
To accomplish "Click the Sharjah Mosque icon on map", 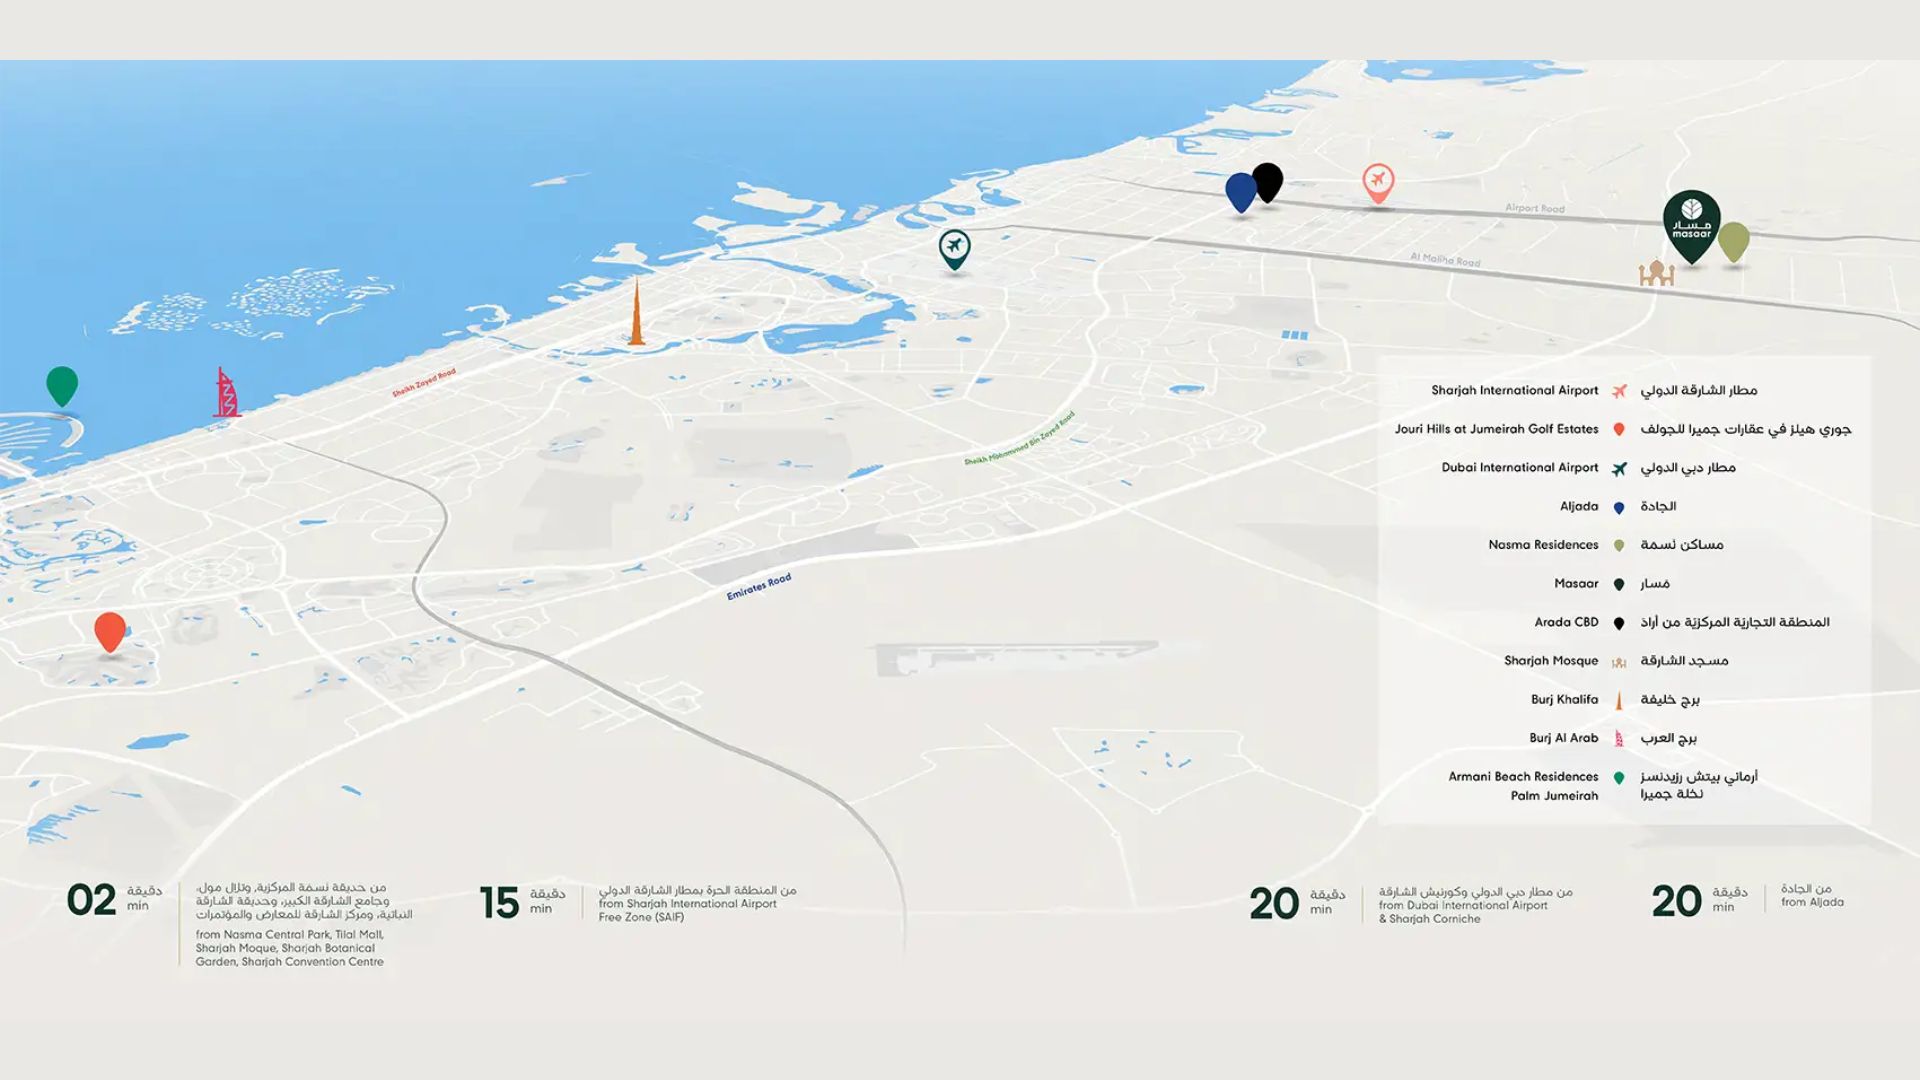I will pyautogui.click(x=1656, y=272).
